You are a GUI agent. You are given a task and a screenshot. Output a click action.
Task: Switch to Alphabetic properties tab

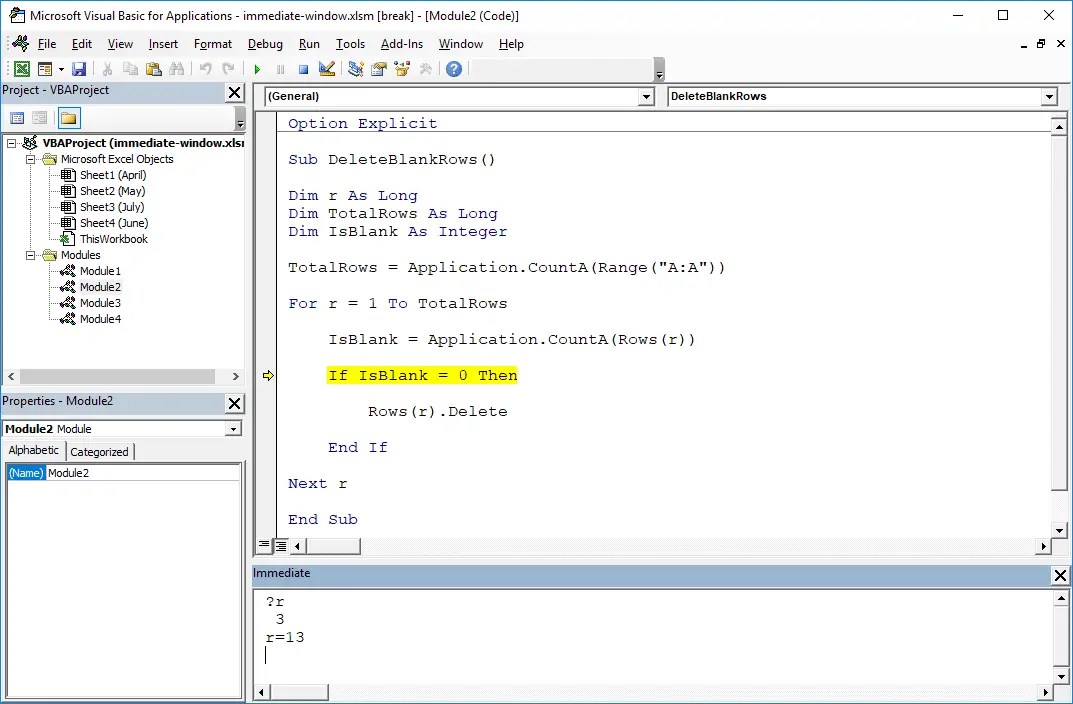pos(34,450)
